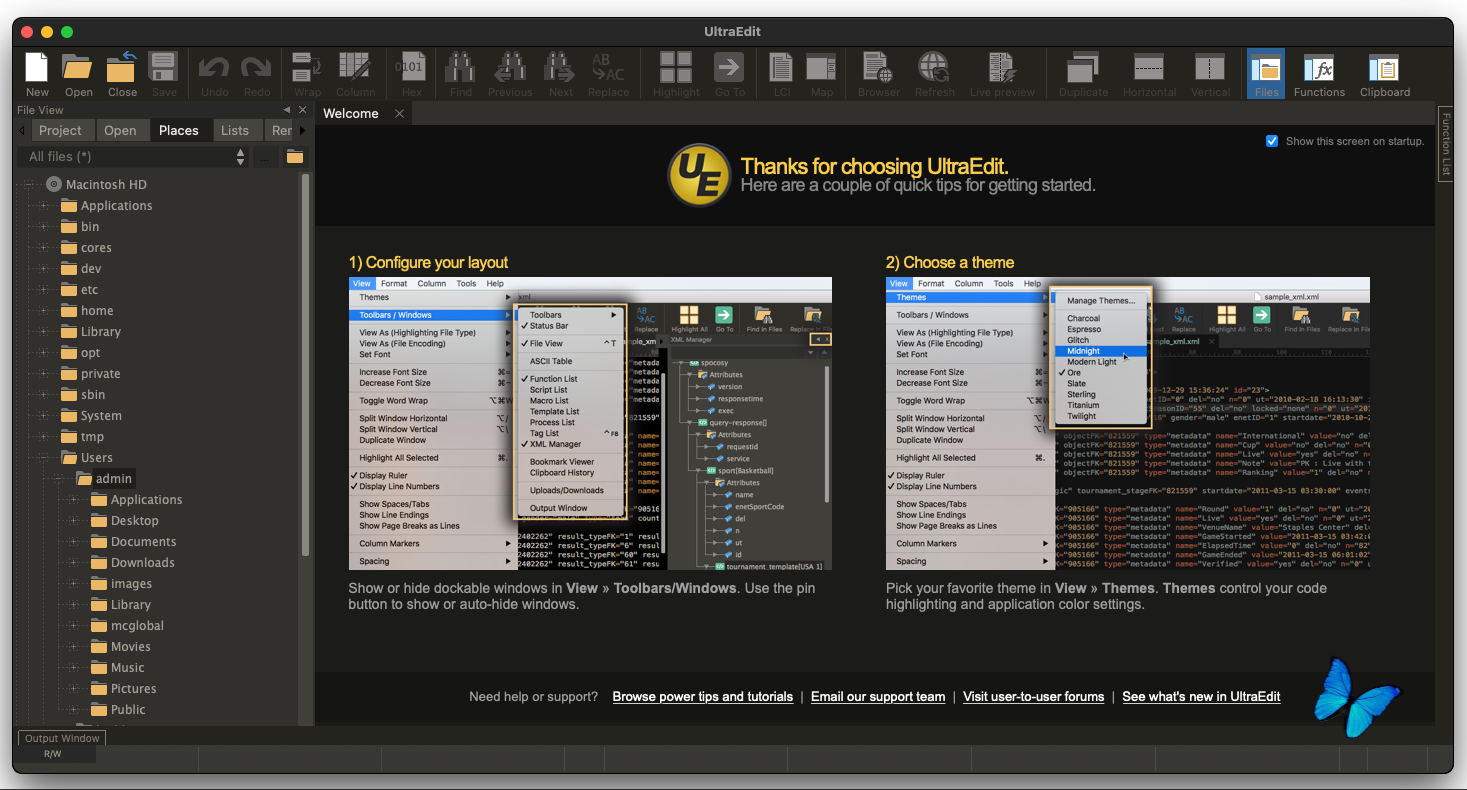Collapse the Users folder node

point(44,458)
